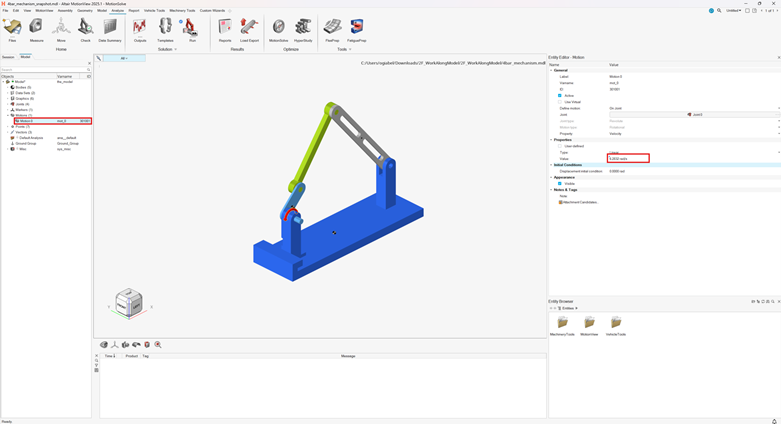Switch to the Report ribbon tab
This screenshot has width=781, height=424.
[x=134, y=10]
